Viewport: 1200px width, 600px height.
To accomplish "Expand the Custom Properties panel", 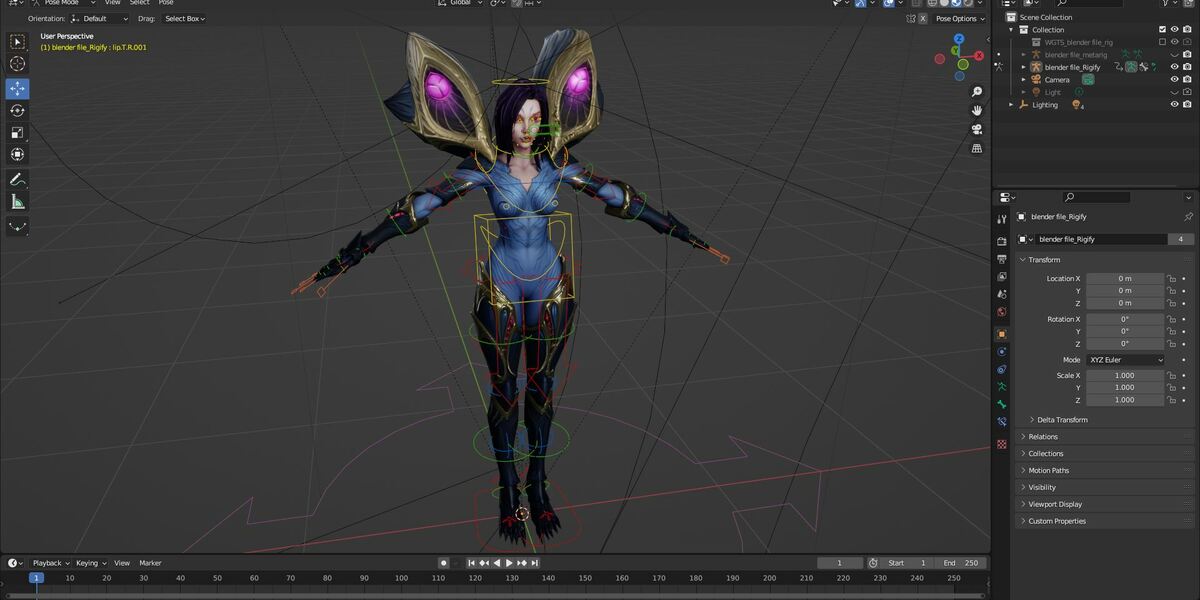I will pyautogui.click(x=1057, y=521).
